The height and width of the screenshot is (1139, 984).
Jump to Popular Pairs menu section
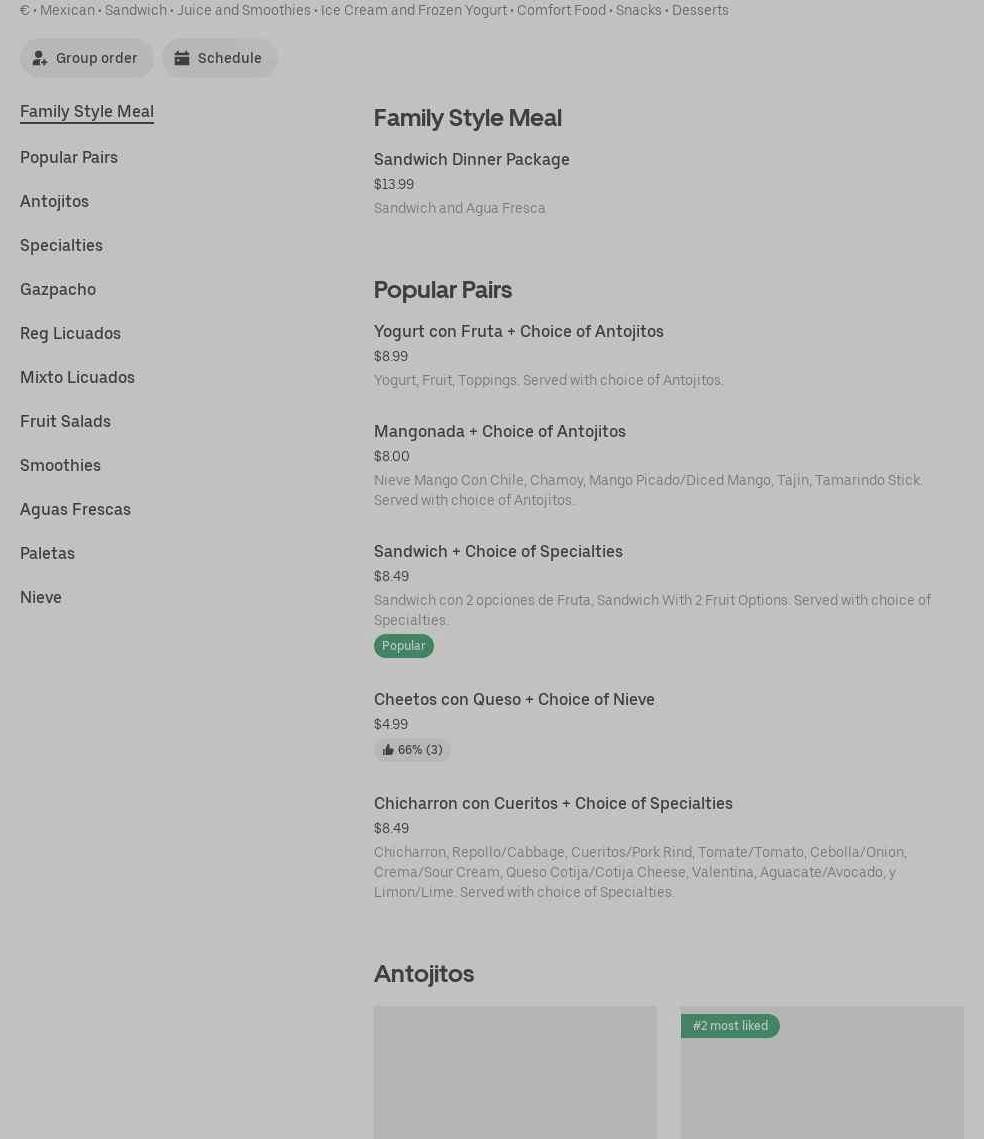(x=69, y=157)
